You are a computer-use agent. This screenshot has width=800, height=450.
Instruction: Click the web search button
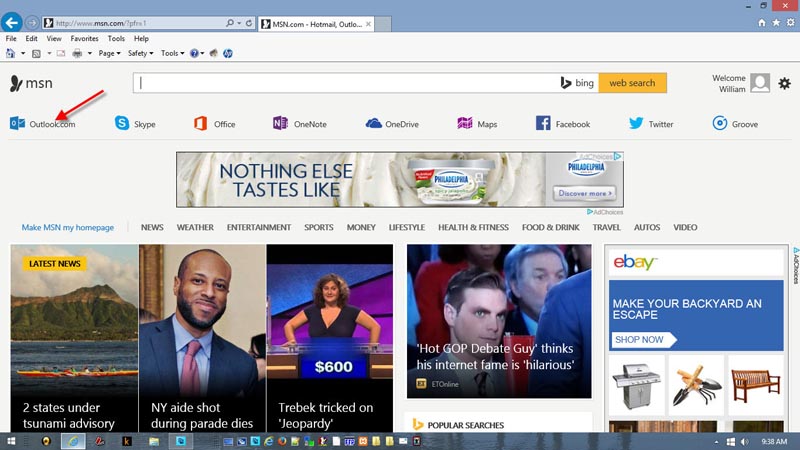point(632,83)
